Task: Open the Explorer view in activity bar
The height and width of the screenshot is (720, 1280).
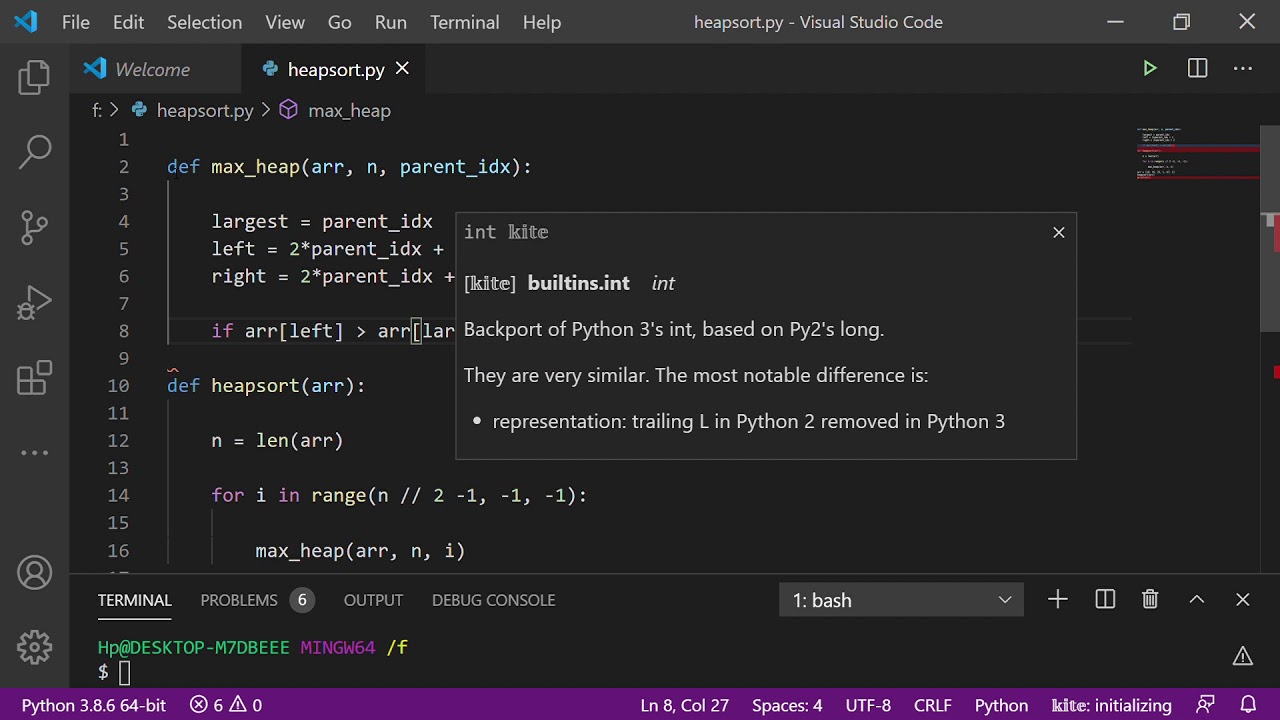Action: (x=34, y=77)
